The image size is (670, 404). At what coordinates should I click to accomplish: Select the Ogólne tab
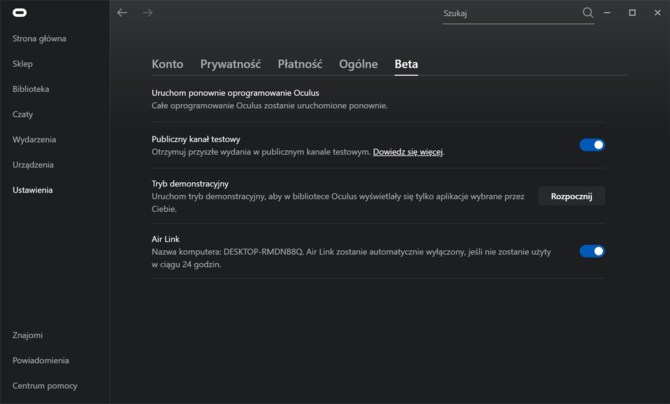359,64
